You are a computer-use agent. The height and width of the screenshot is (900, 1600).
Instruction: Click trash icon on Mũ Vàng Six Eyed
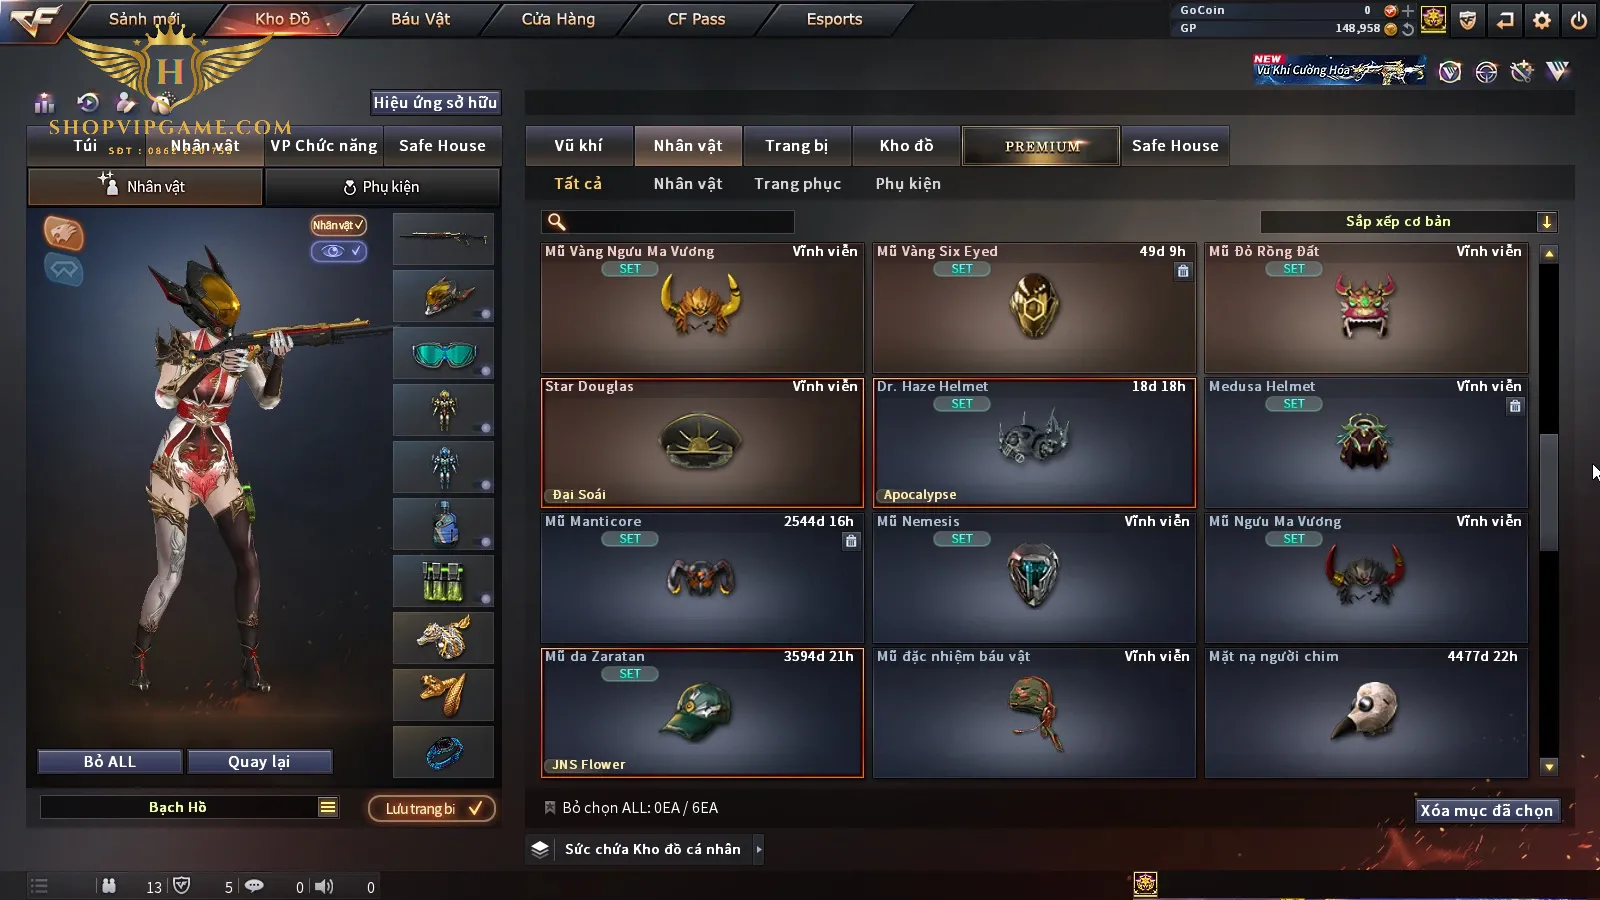tap(1183, 271)
